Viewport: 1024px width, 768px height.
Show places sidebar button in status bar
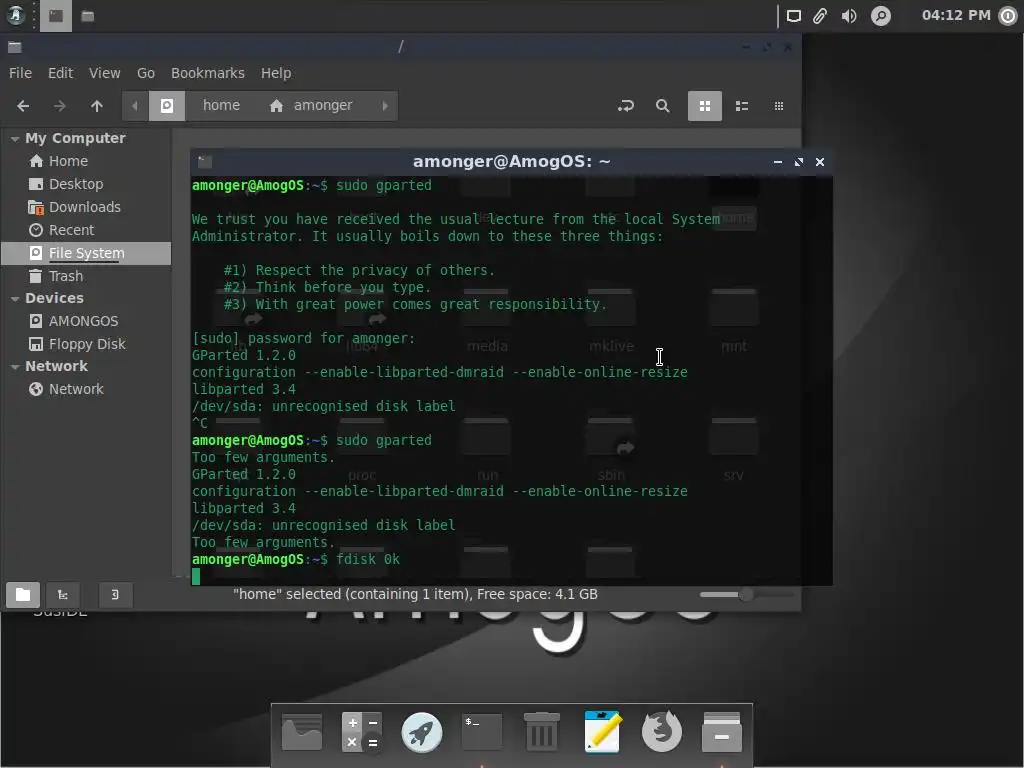(x=23, y=595)
